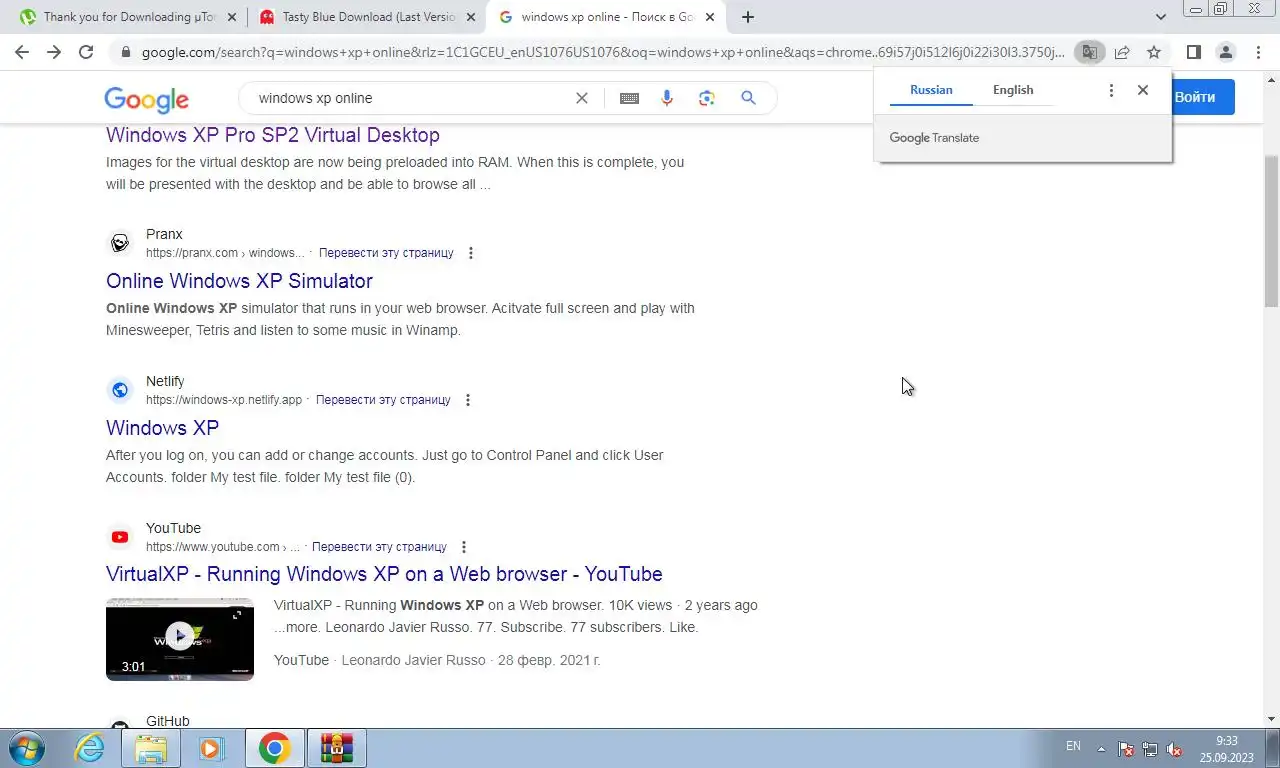The height and width of the screenshot is (768, 1280).
Task: Click the muted volume tray icon
Action: tap(1175, 749)
